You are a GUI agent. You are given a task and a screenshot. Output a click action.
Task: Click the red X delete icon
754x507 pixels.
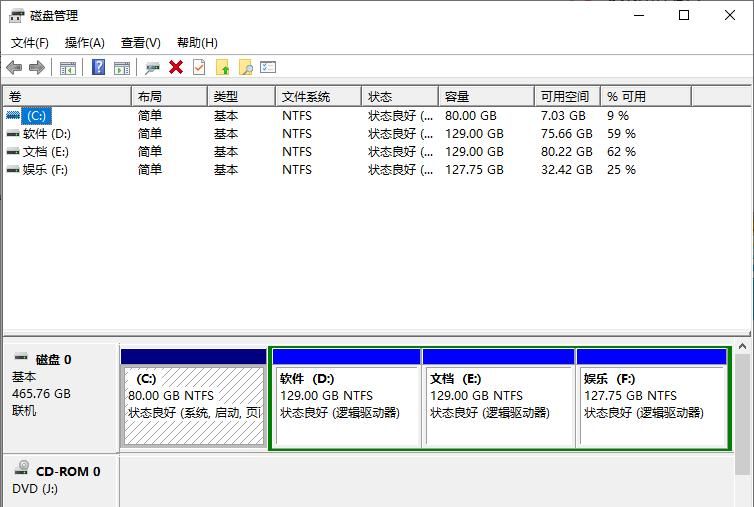pos(176,67)
